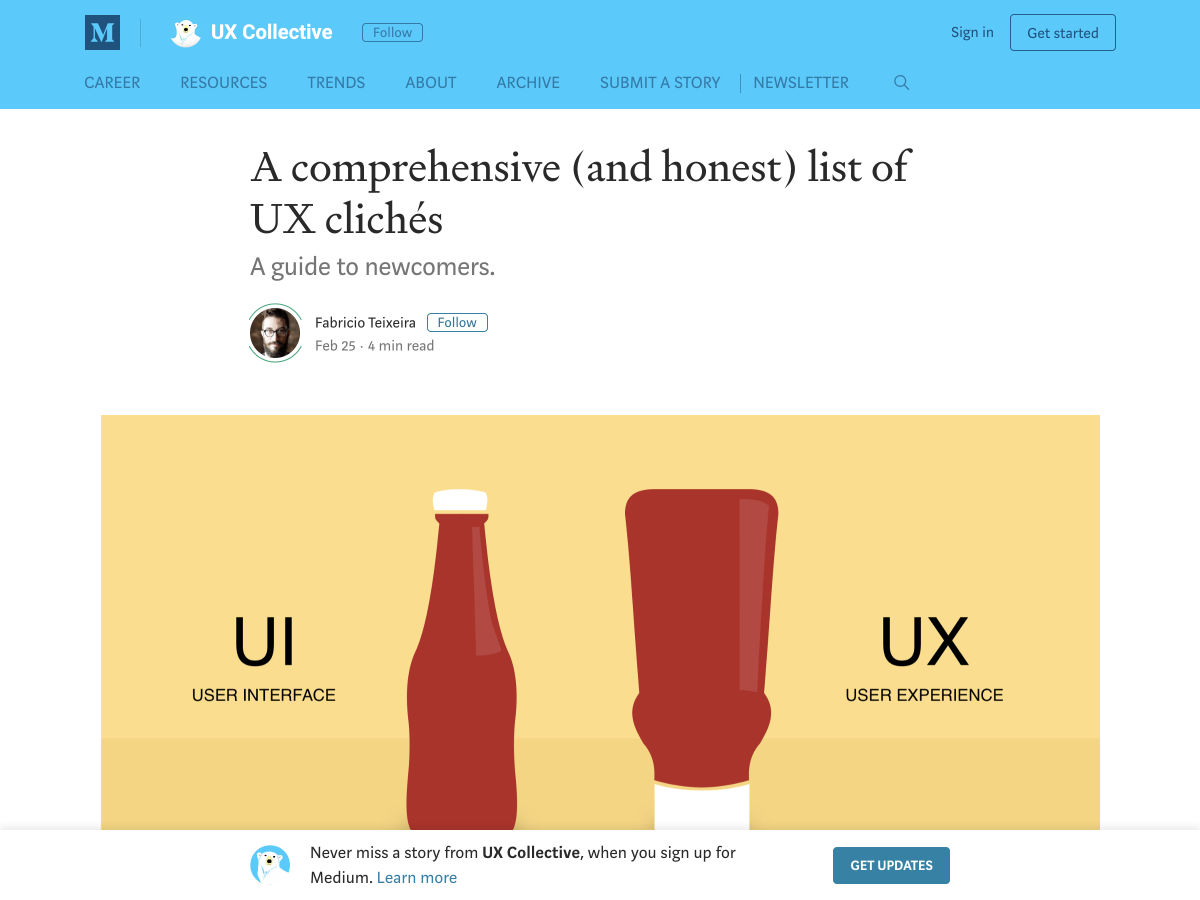
Task: Open the CAREER menu item
Action: (x=112, y=83)
